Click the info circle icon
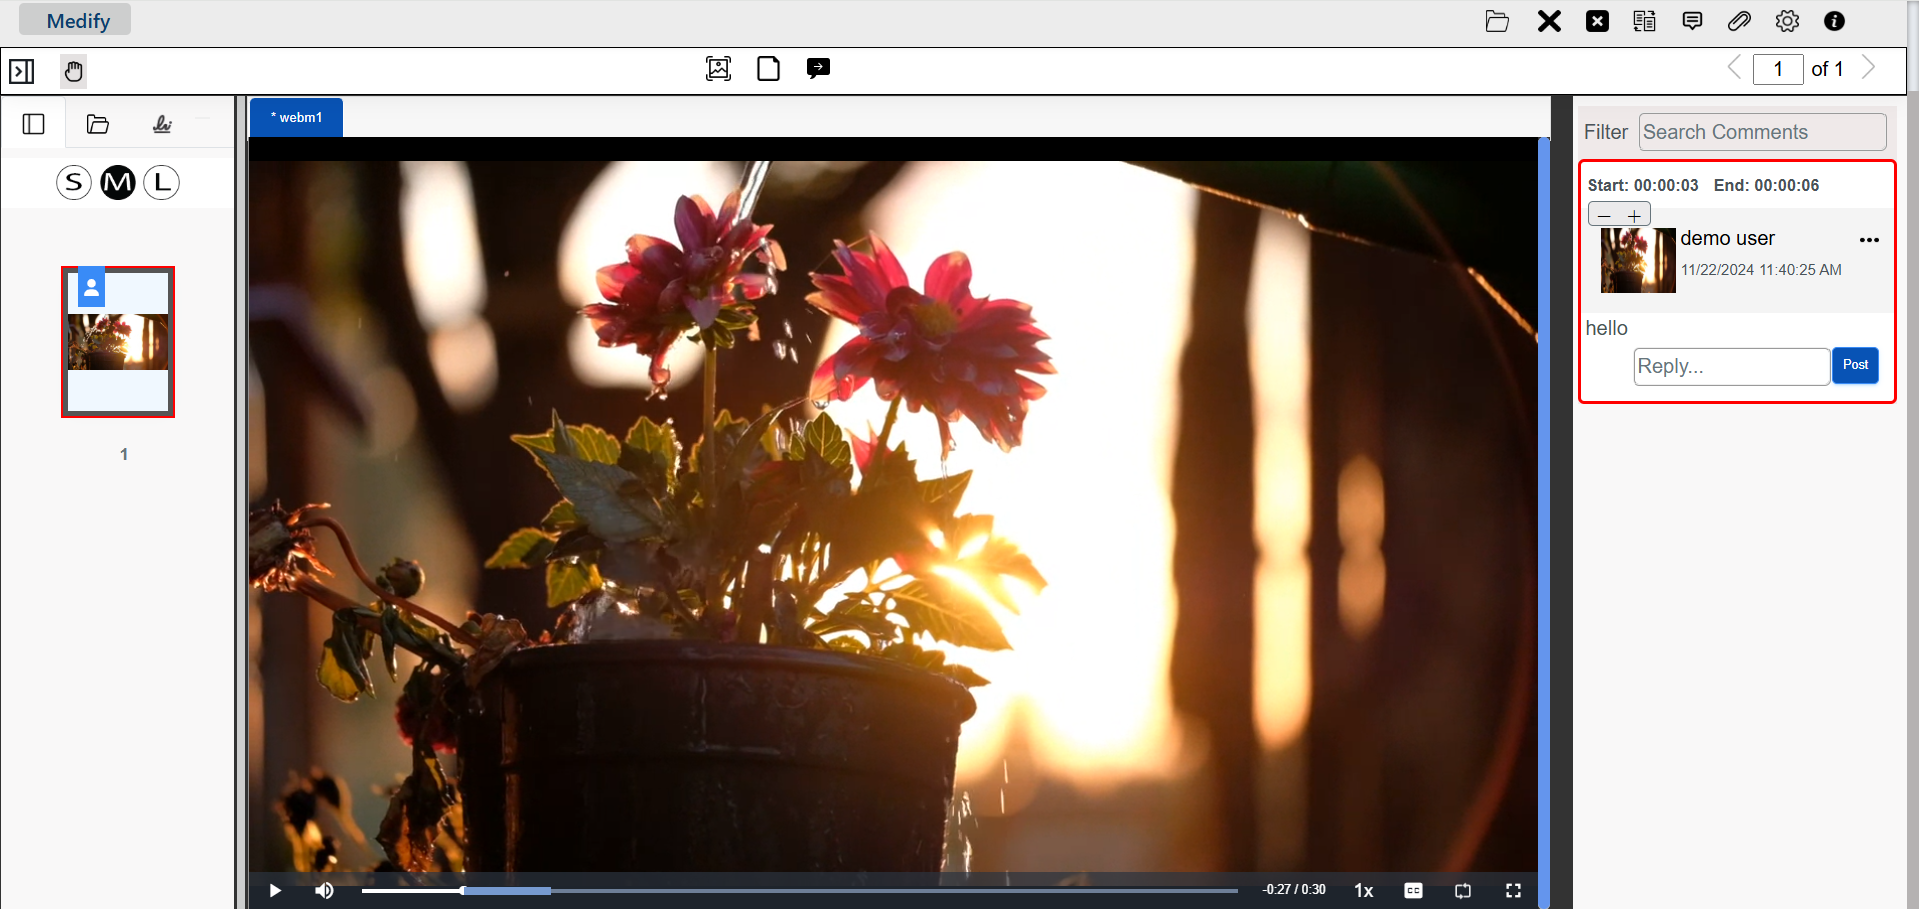 click(1834, 21)
